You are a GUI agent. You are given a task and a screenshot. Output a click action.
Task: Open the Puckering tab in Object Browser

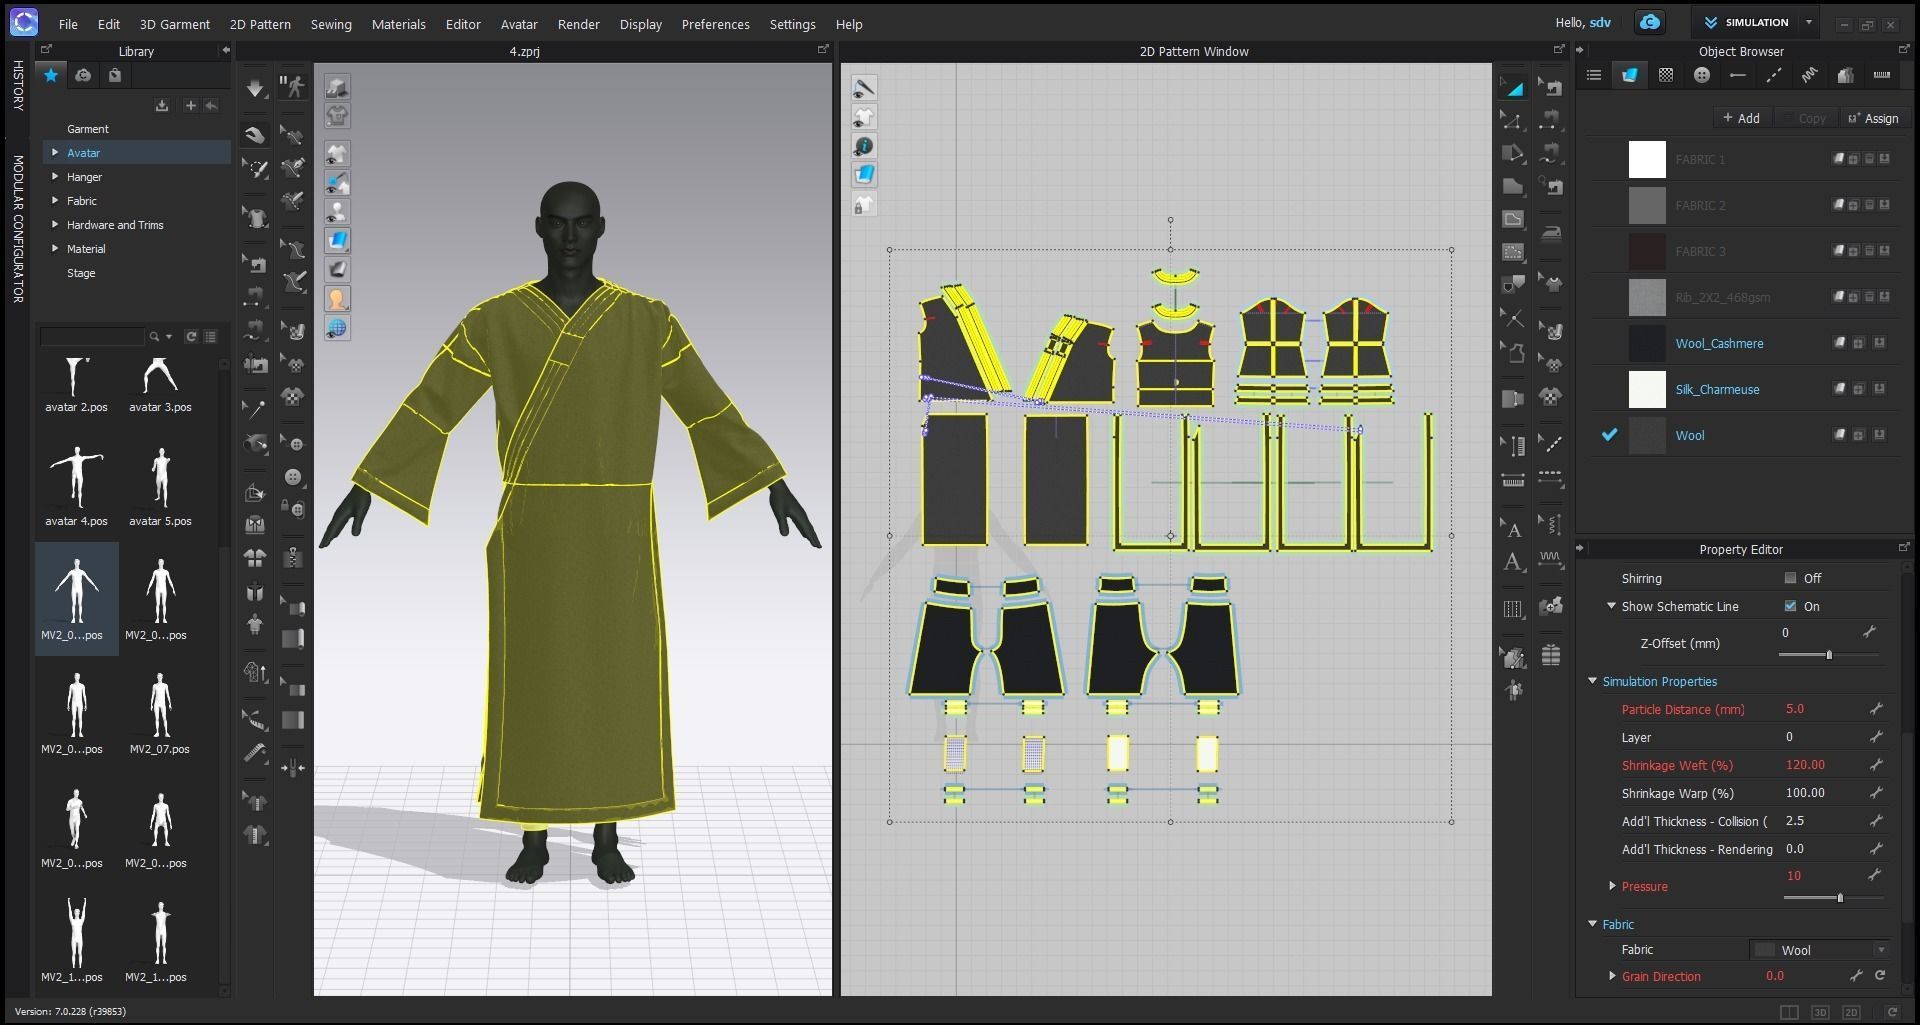point(1809,75)
